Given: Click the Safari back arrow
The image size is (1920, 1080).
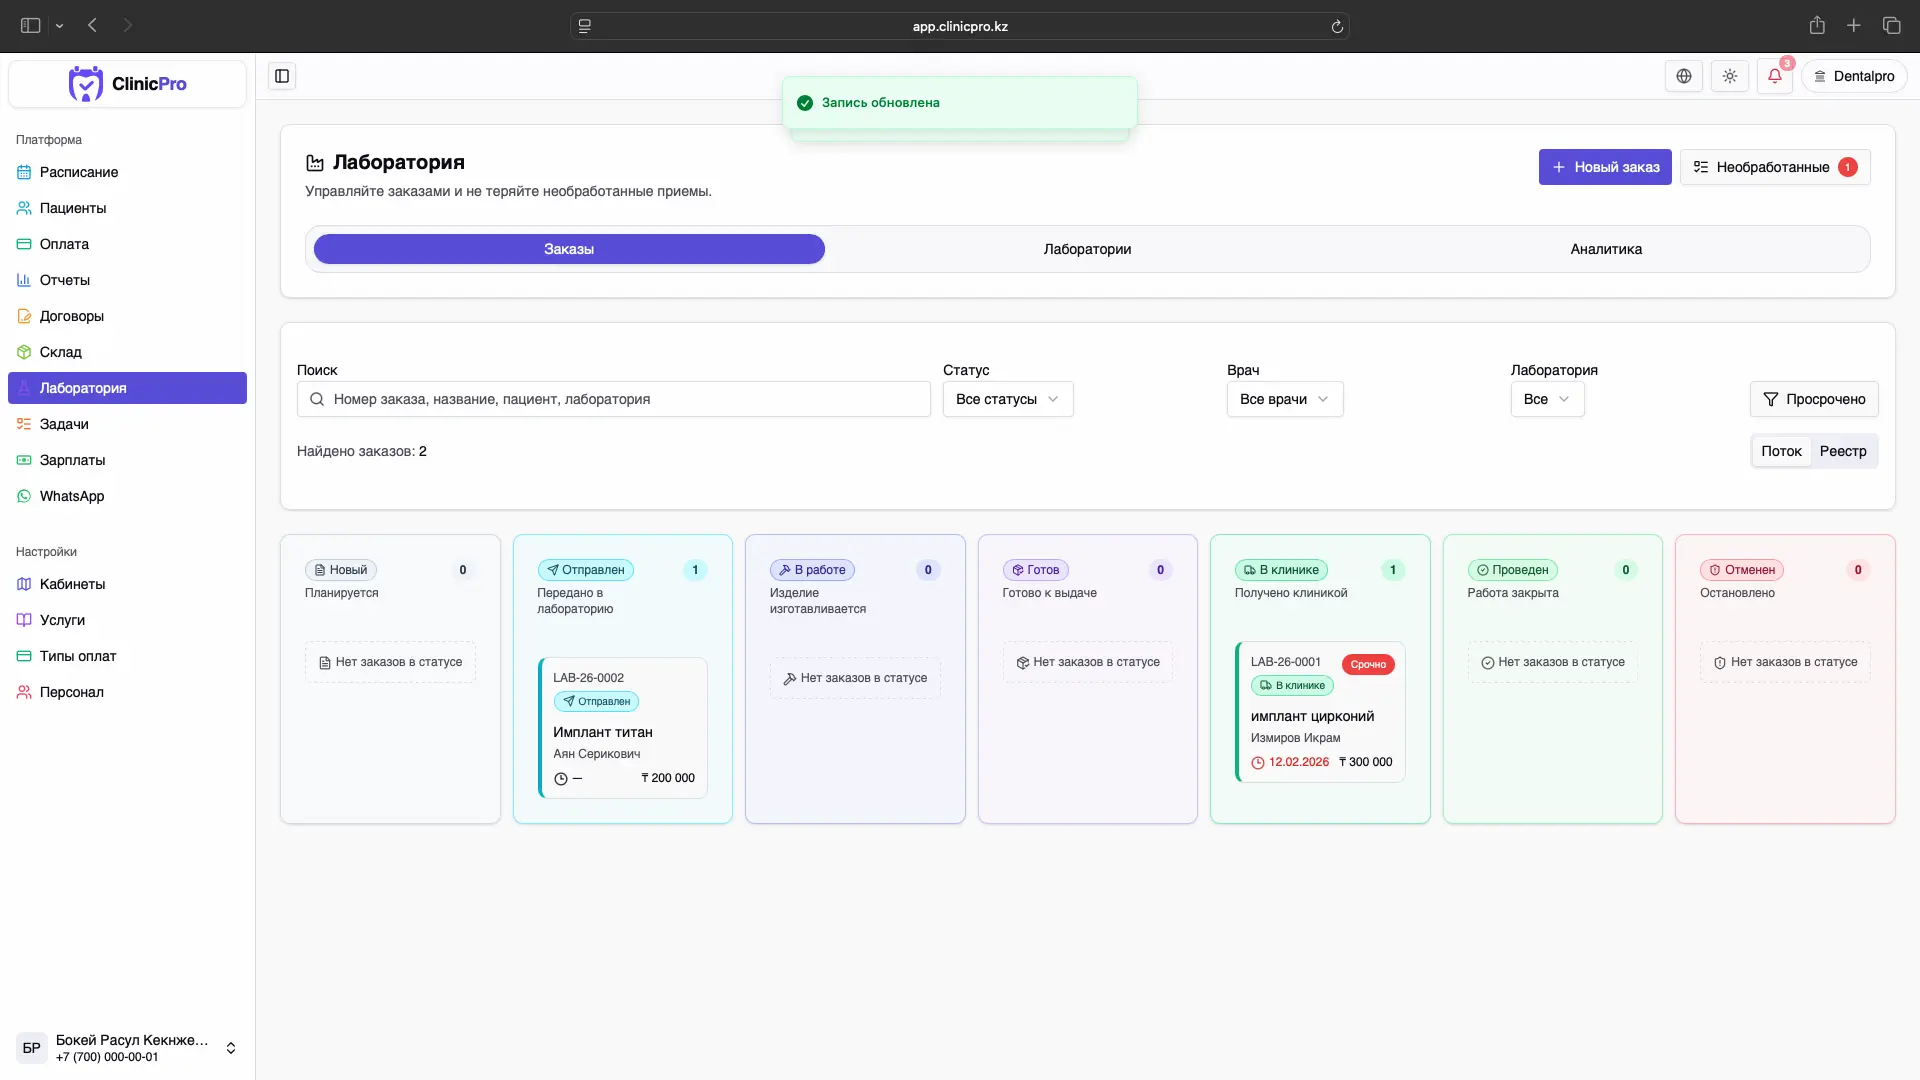Looking at the screenshot, I should [92, 25].
